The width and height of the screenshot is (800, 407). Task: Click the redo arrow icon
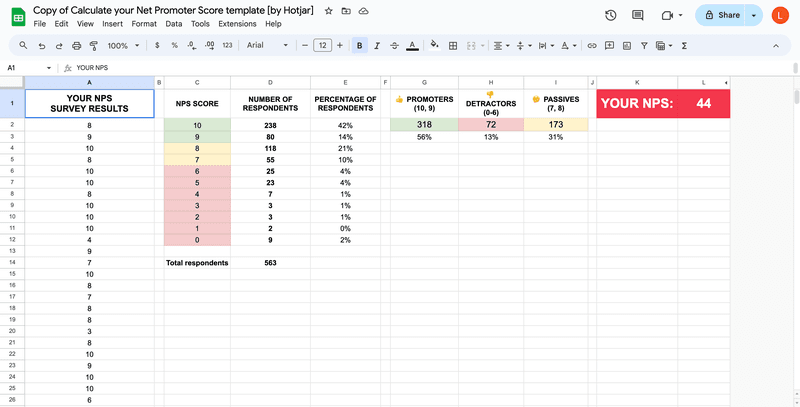[x=59, y=46]
